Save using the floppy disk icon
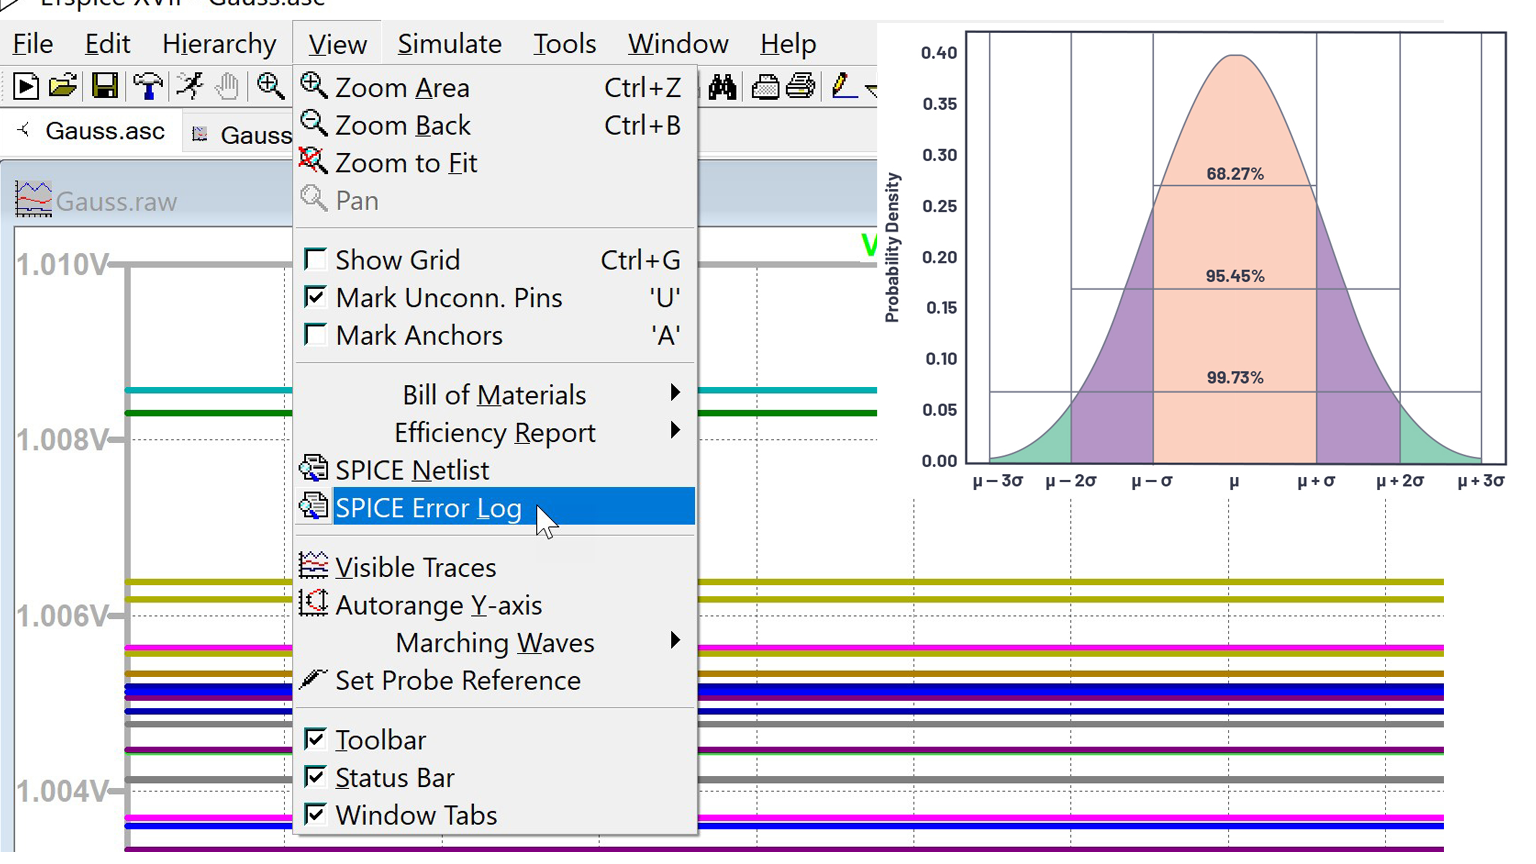The width and height of the screenshot is (1536, 864). pos(104,87)
